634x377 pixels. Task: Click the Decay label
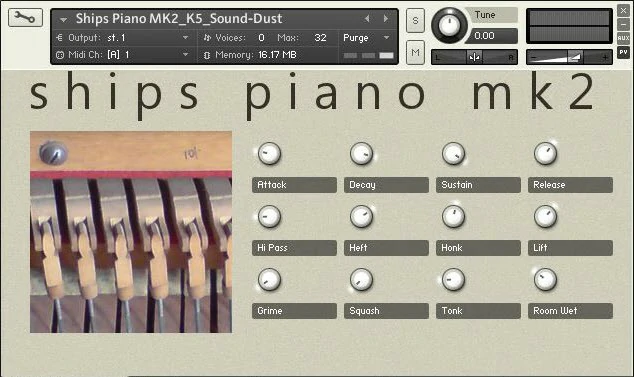click(386, 185)
